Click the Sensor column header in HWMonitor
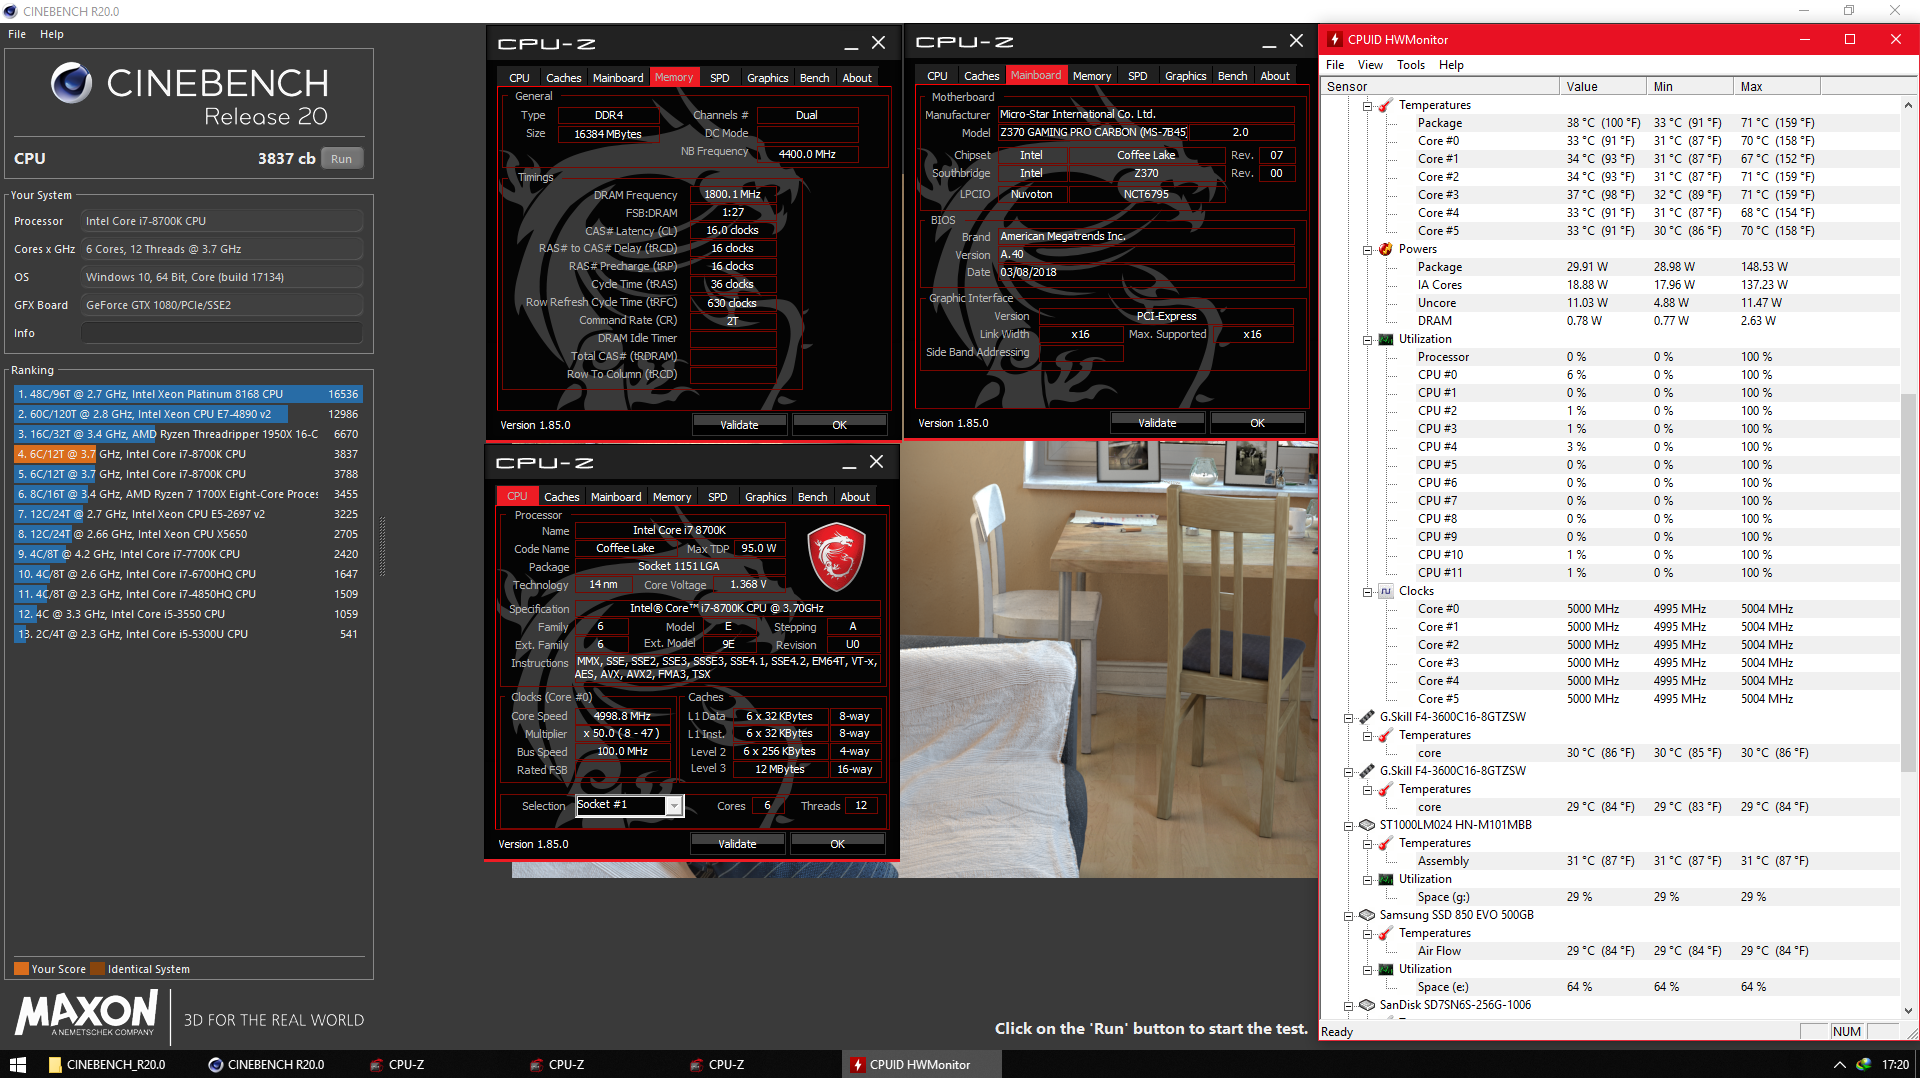The height and width of the screenshot is (1078, 1920). [x=1440, y=87]
